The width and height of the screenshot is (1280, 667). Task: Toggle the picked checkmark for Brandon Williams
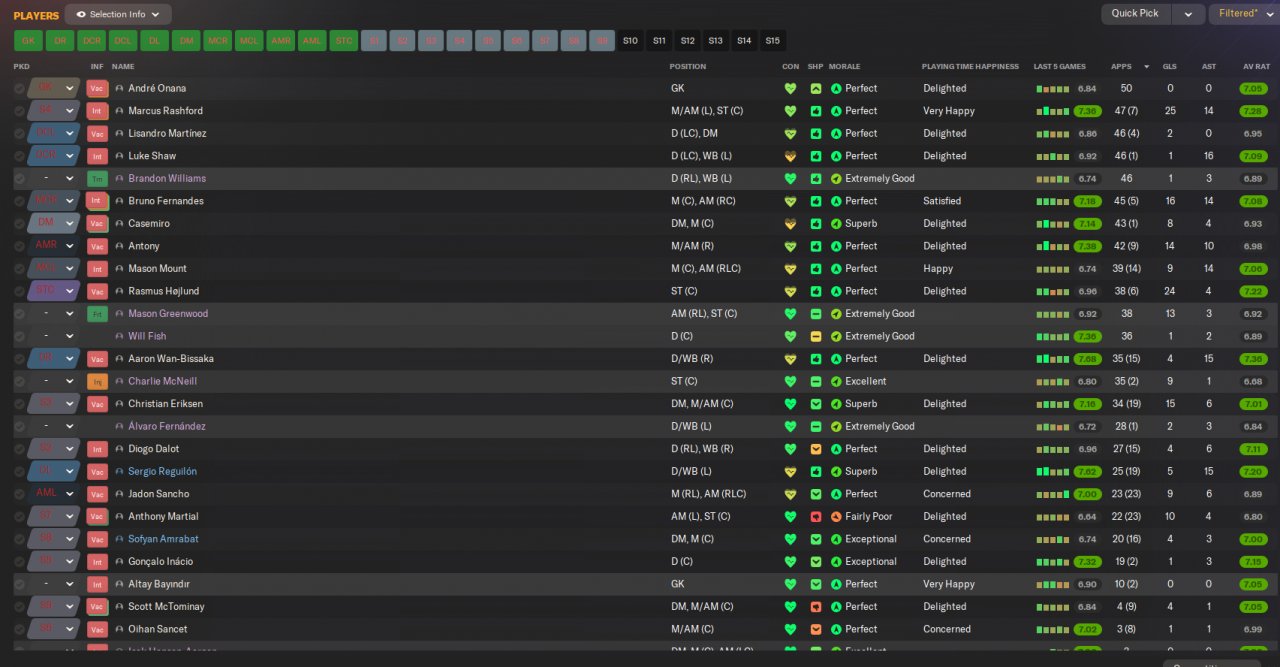19,178
